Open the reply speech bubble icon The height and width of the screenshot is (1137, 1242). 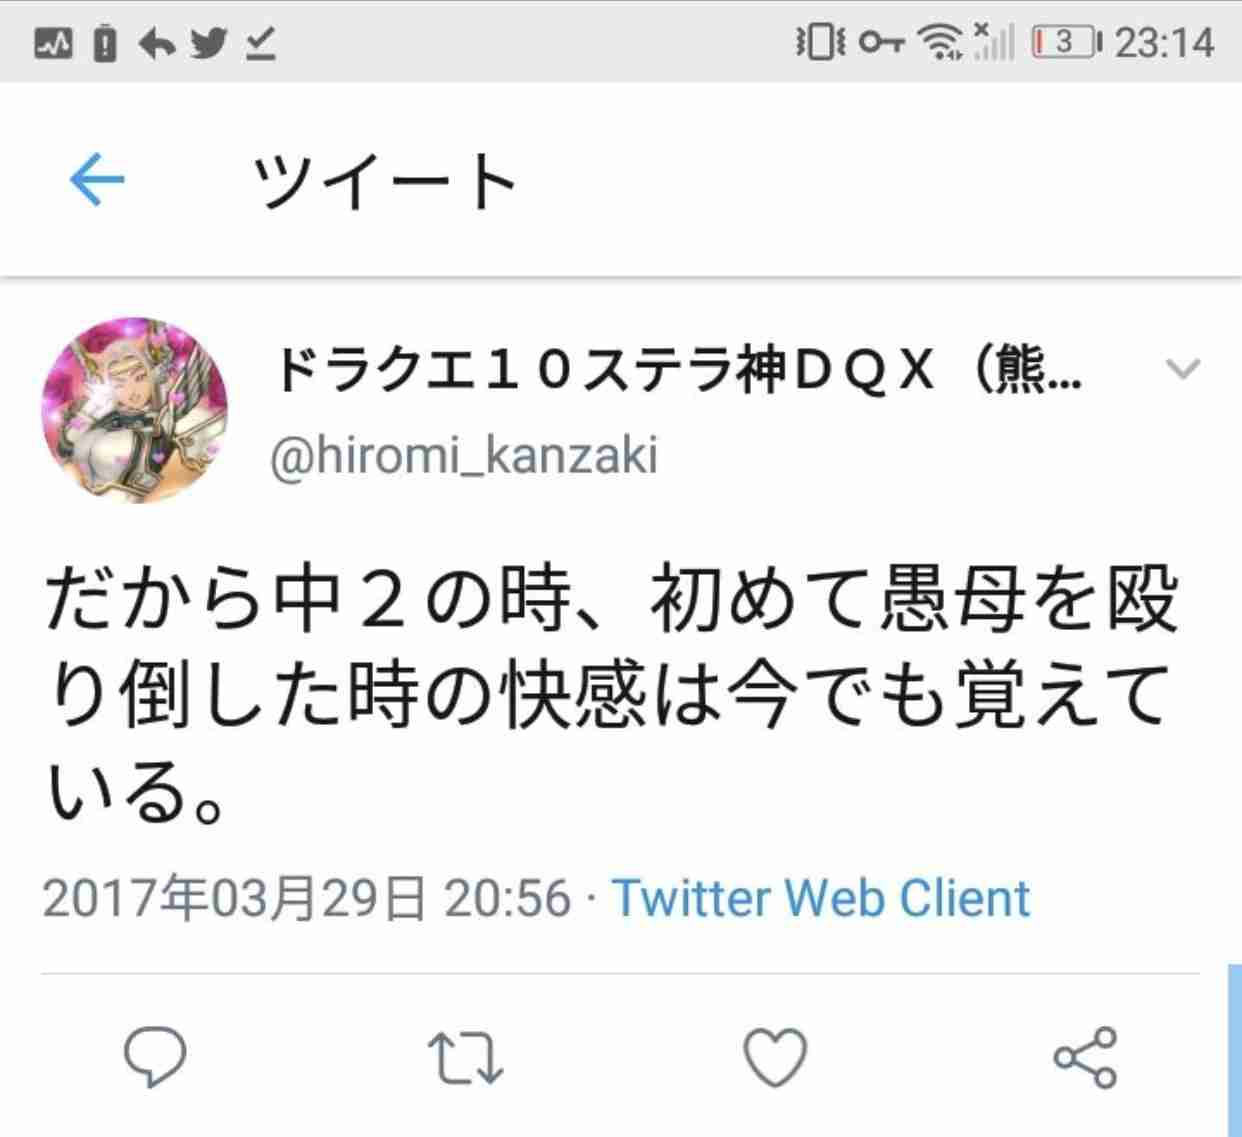click(x=154, y=1059)
